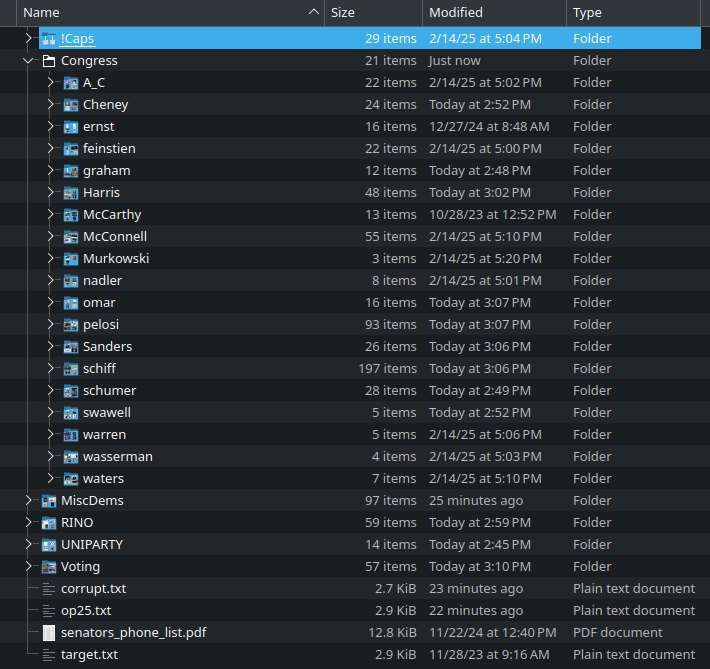Click the Sanders folder icon
Viewport: 710px width, 669px height.
(x=71, y=347)
